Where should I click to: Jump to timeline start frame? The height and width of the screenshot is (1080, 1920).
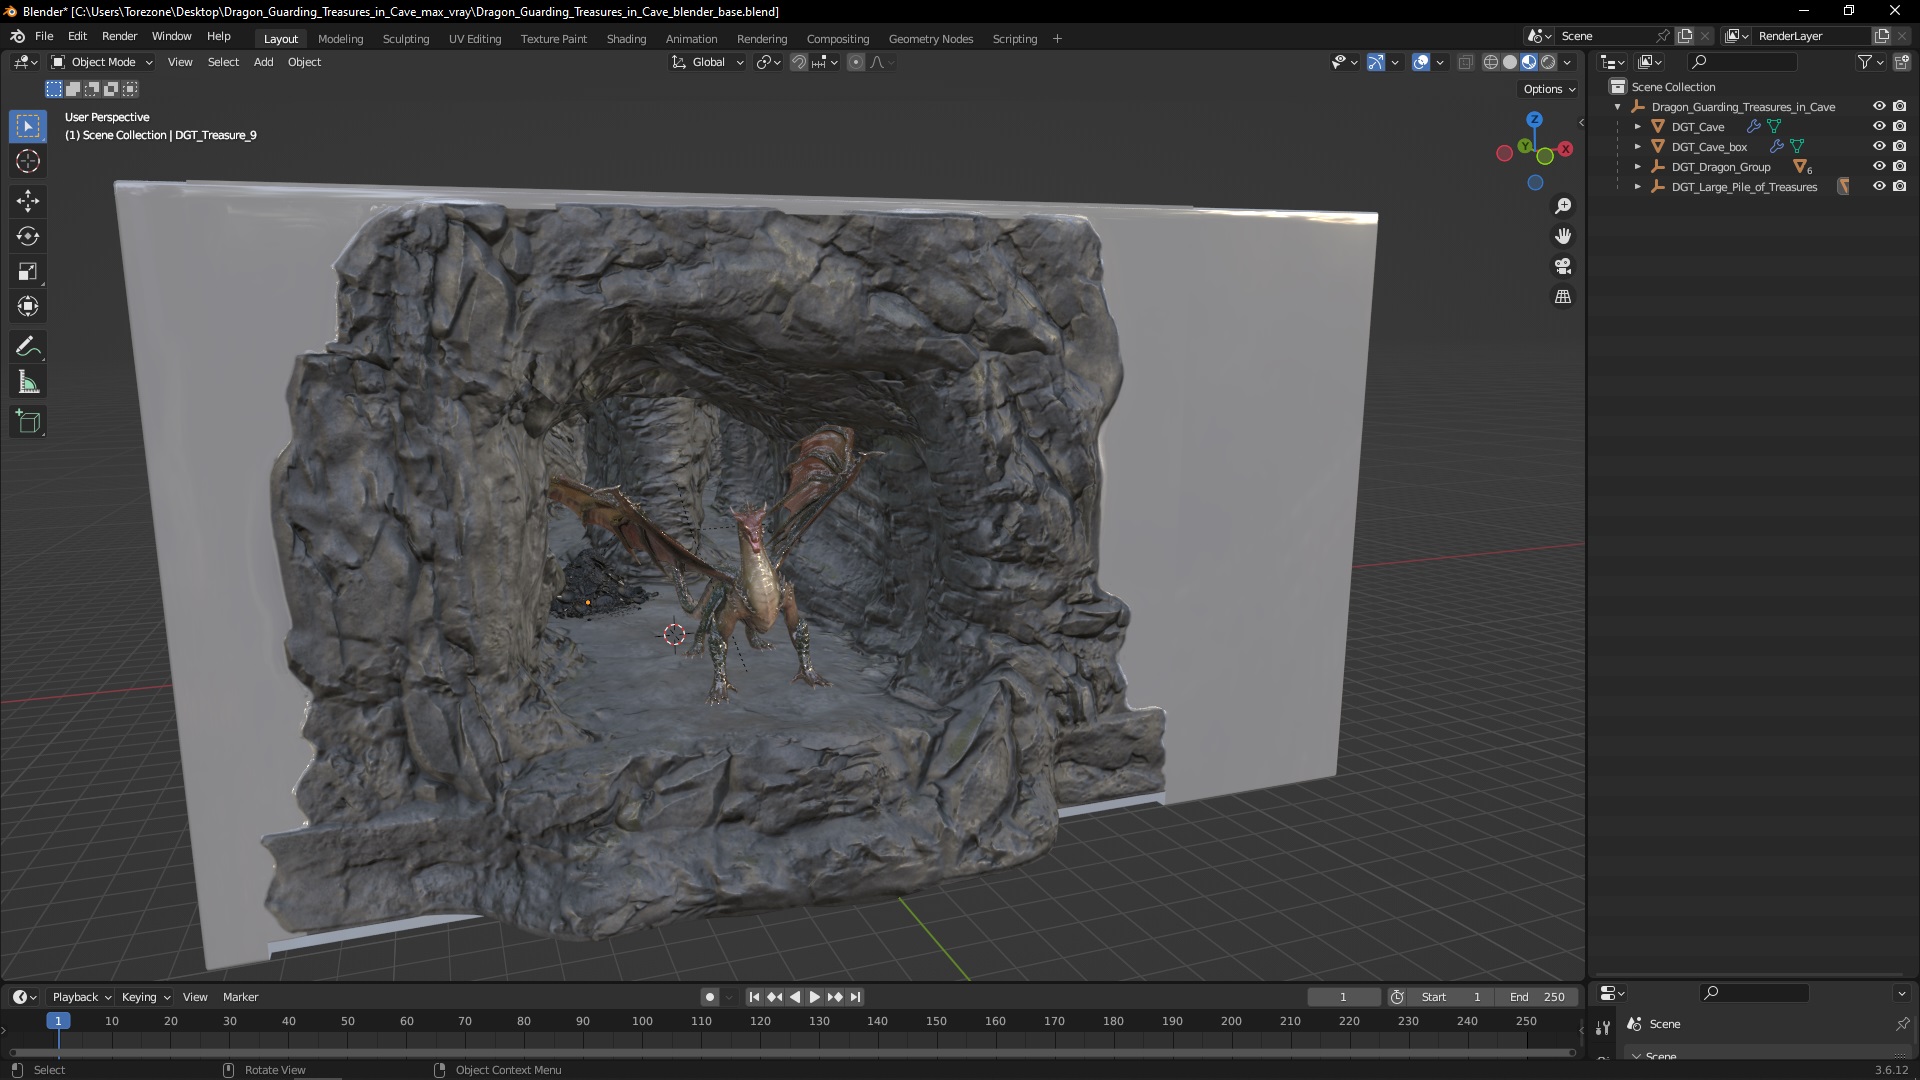point(754,997)
